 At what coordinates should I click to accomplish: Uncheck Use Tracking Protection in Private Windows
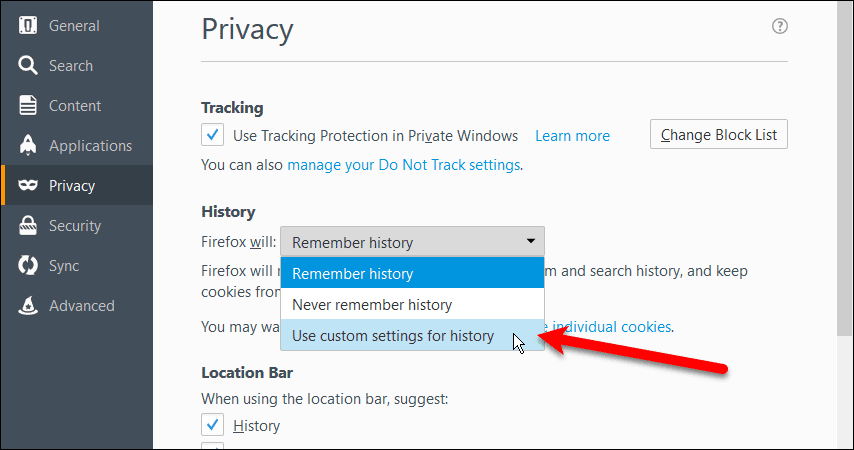212,135
